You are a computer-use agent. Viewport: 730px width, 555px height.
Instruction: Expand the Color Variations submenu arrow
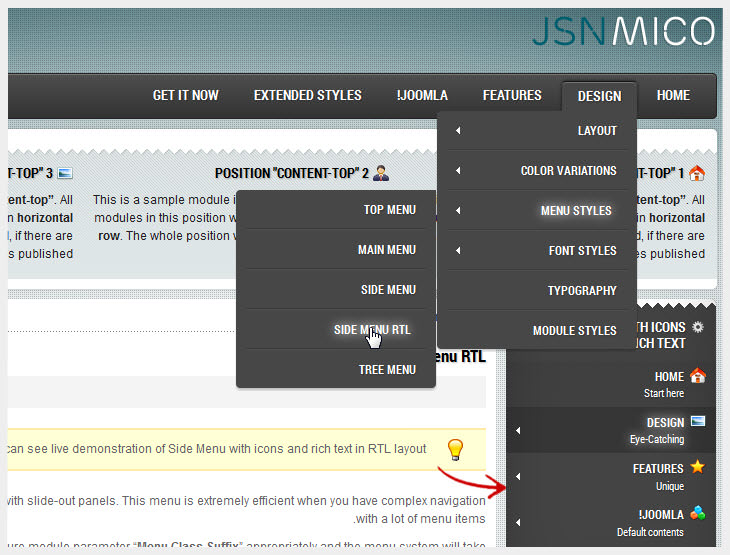[x=458, y=171]
